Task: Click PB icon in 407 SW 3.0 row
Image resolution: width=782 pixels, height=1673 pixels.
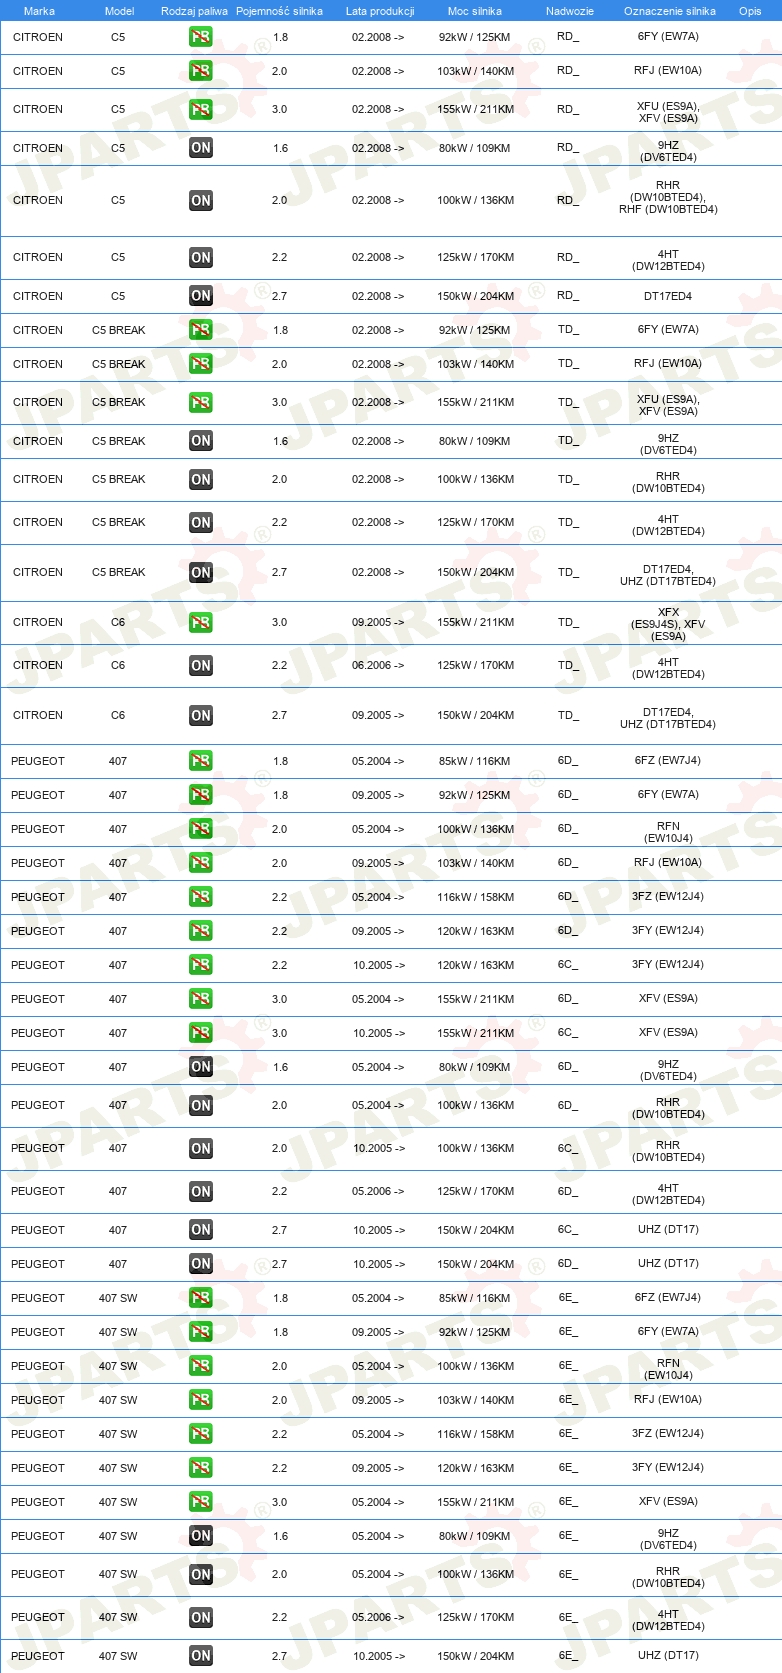Action: tap(201, 1502)
